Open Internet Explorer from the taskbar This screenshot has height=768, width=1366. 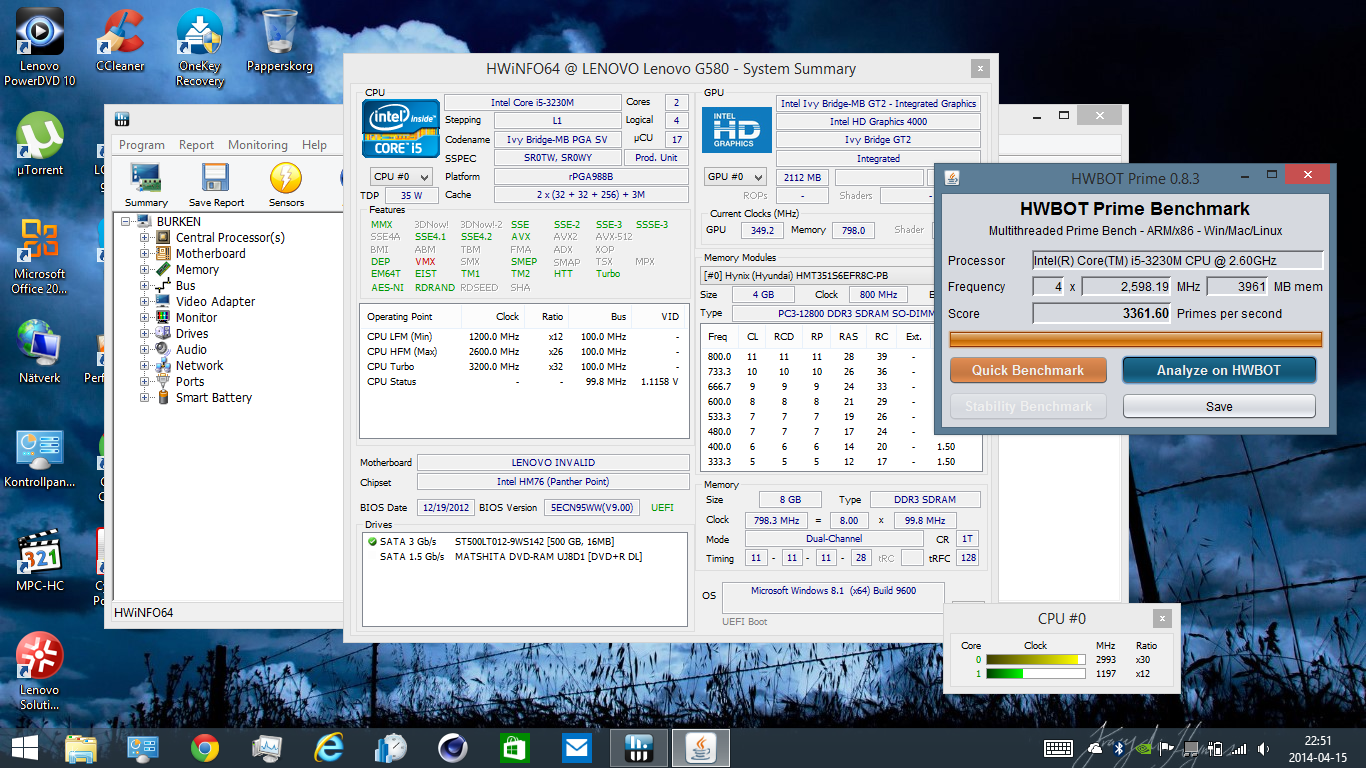pyautogui.click(x=329, y=748)
